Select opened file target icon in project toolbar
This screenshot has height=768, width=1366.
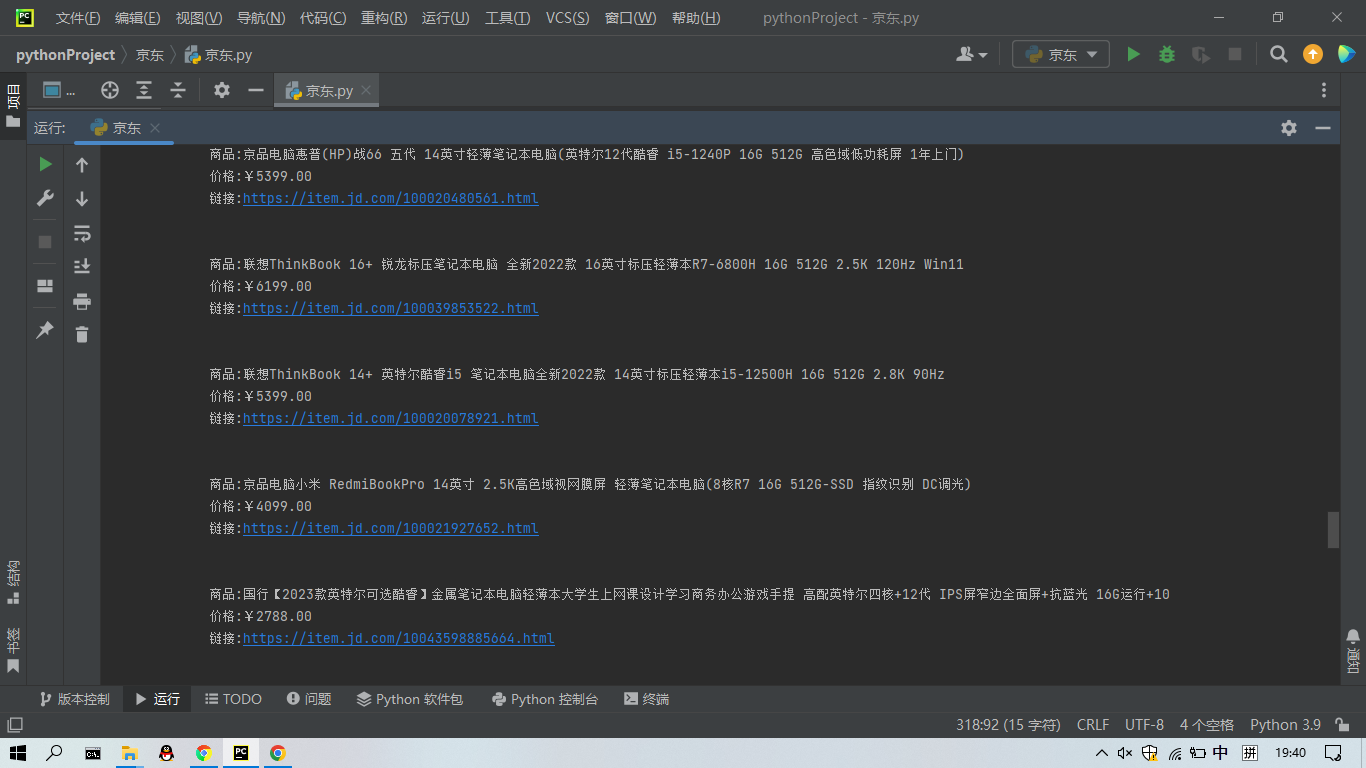110,90
